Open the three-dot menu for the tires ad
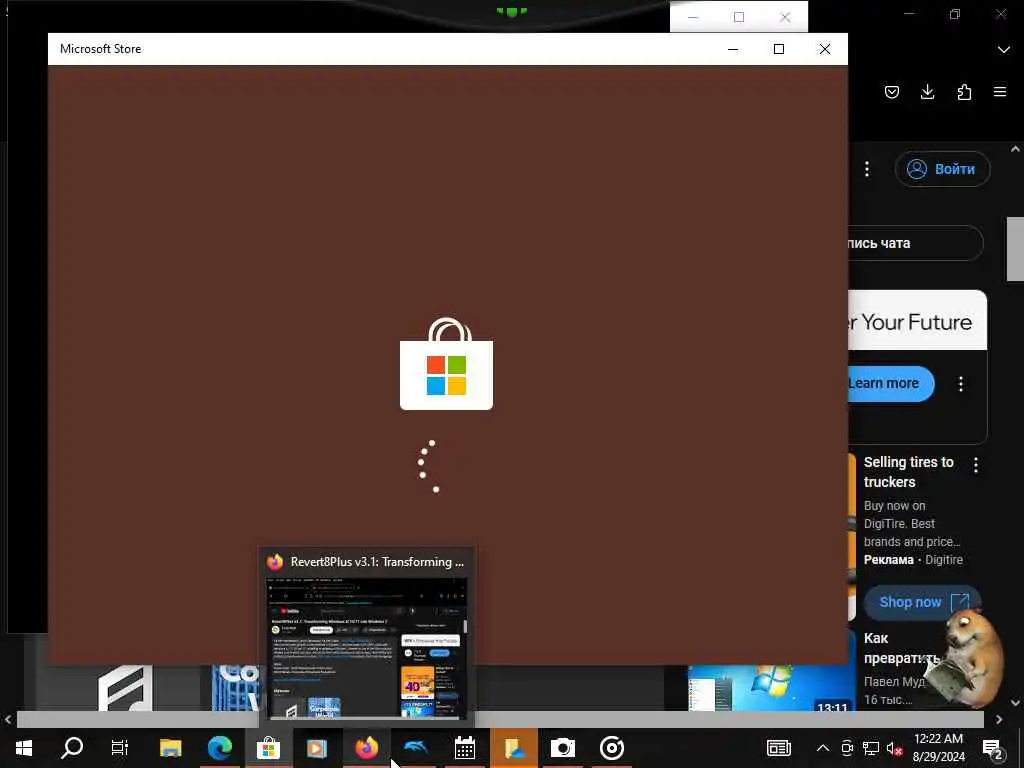Image resolution: width=1024 pixels, height=768 pixels. [976, 465]
